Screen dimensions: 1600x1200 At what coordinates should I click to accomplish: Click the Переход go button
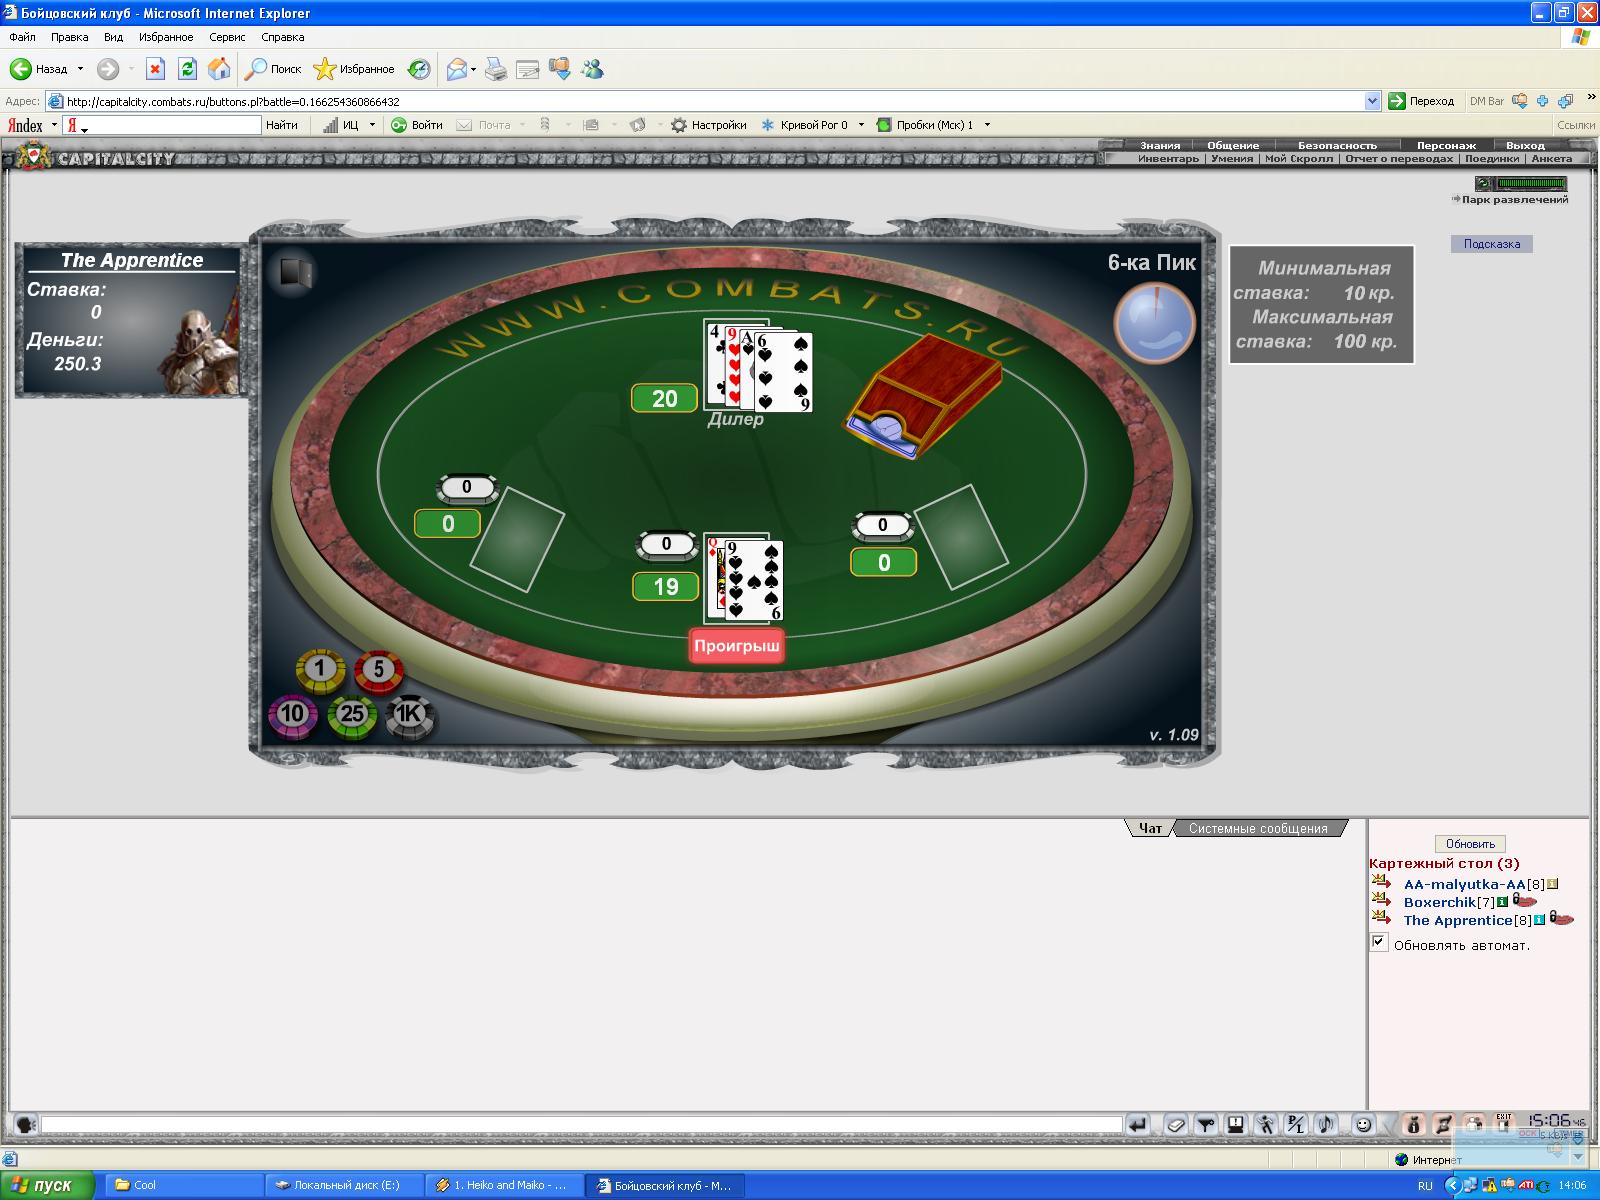(x=1421, y=101)
